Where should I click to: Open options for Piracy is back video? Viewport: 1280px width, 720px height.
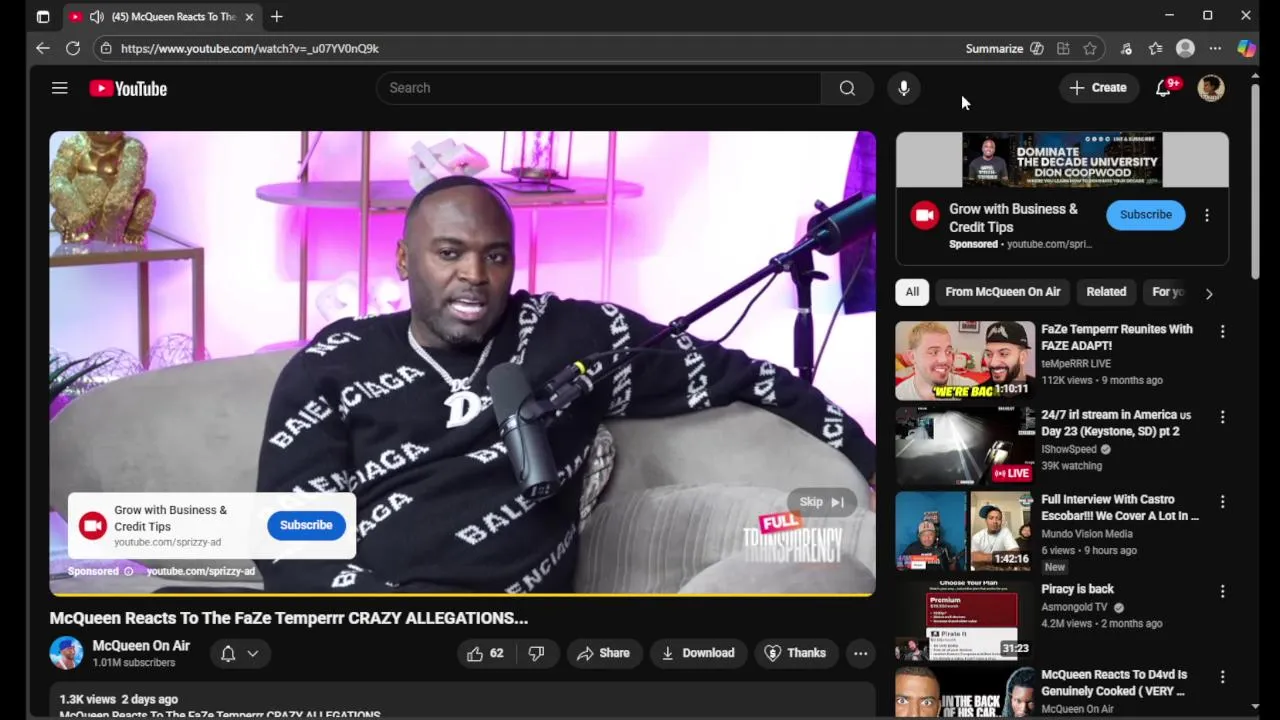1222,591
